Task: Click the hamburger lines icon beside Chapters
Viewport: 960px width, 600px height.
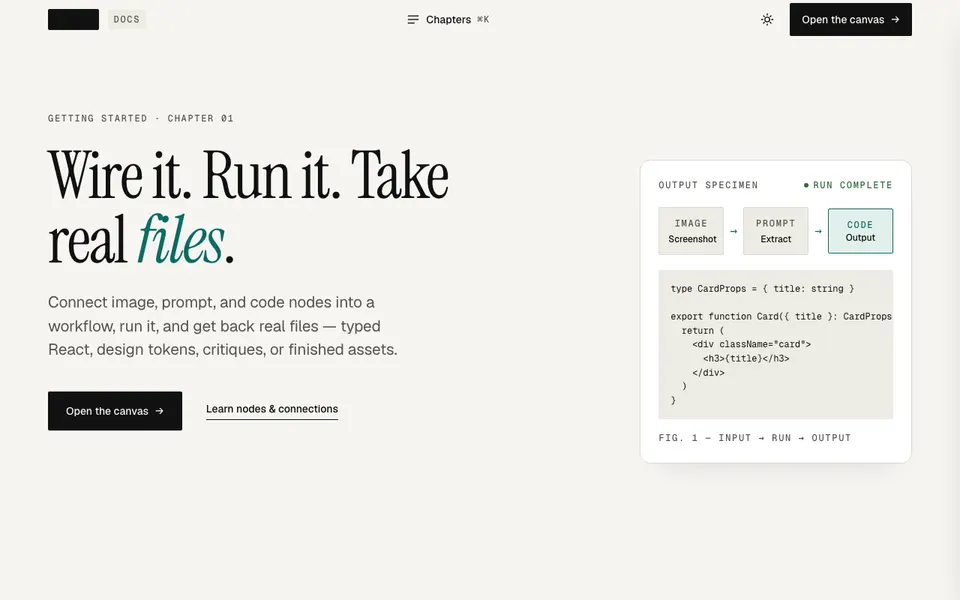Action: pos(413,20)
